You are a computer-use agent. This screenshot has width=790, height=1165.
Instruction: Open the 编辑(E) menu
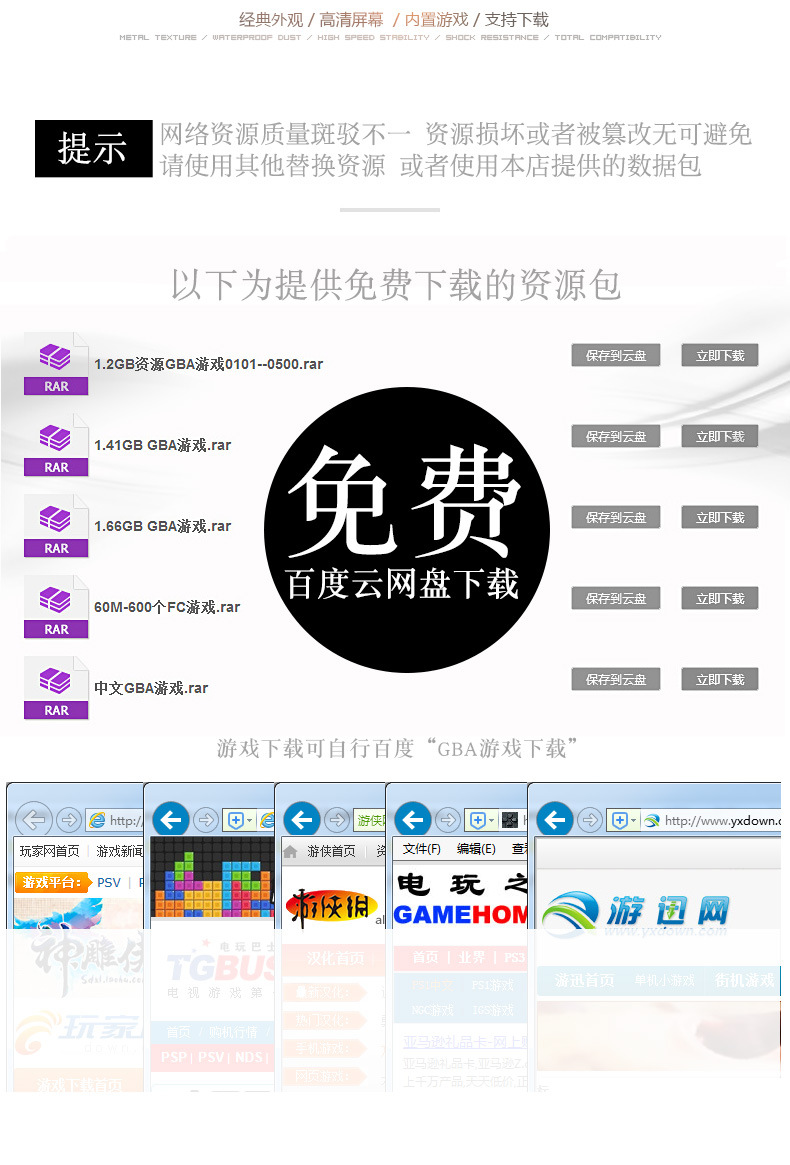[x=476, y=848]
